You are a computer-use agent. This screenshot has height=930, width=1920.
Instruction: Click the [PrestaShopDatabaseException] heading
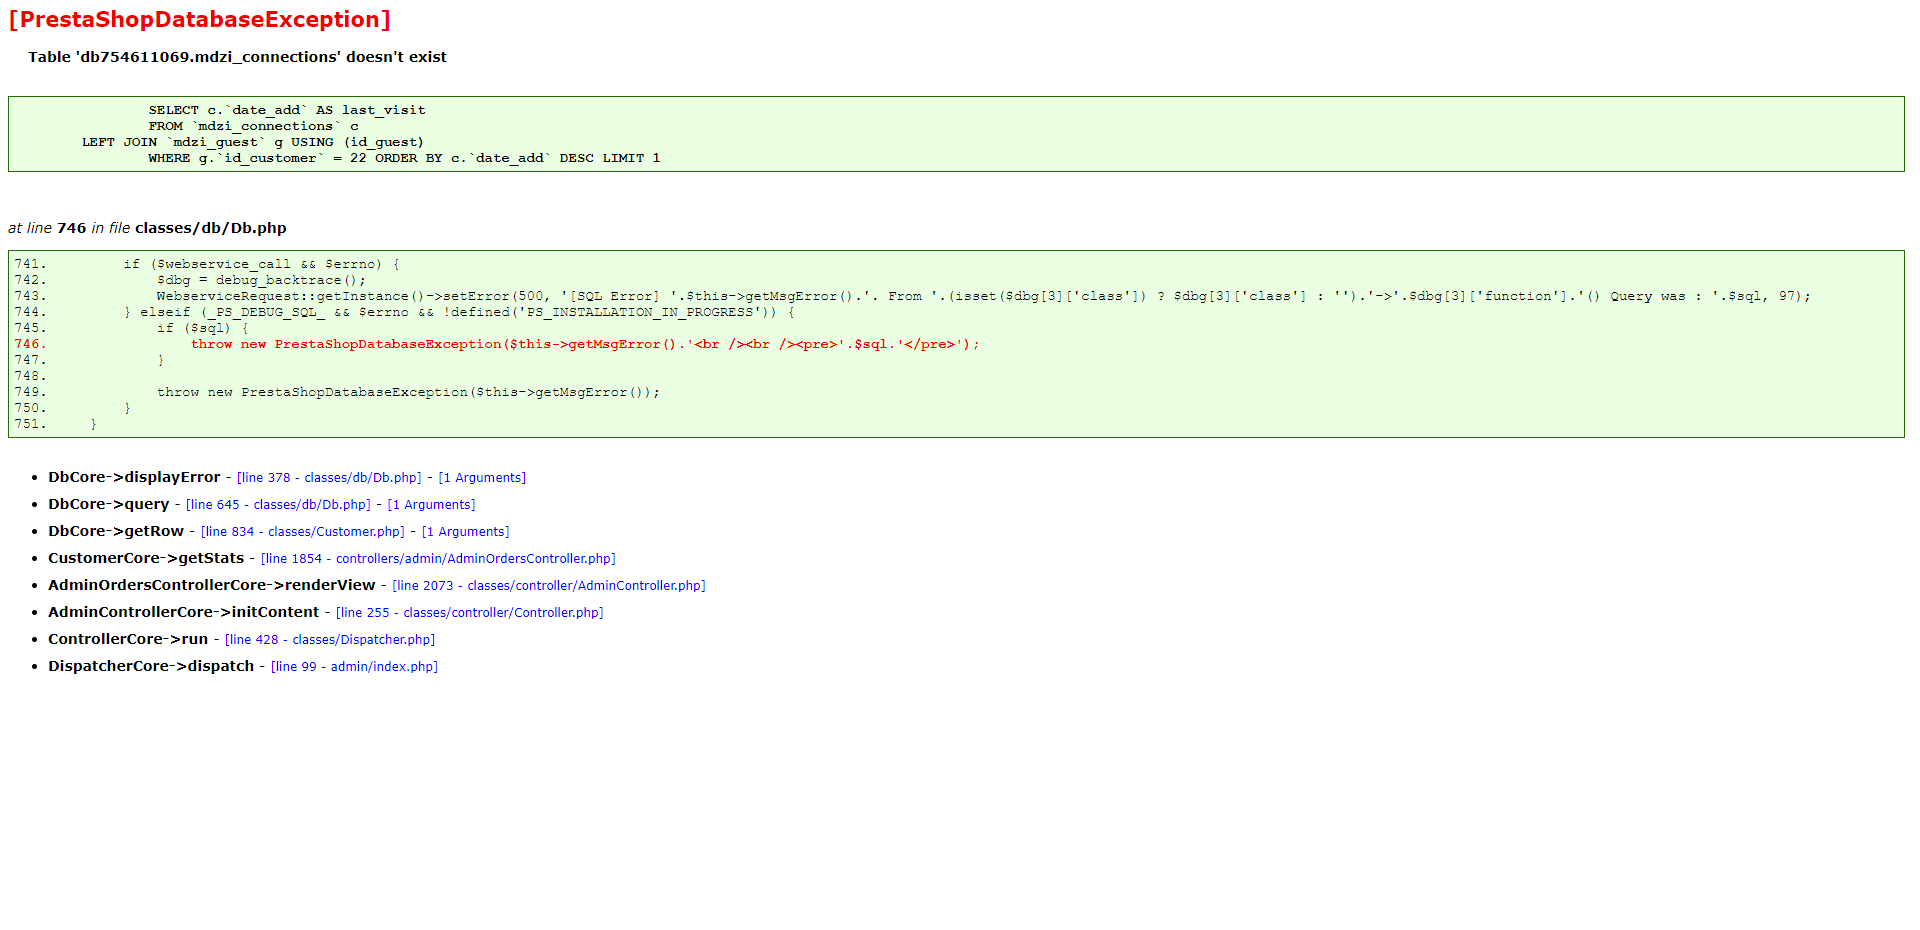click(200, 20)
